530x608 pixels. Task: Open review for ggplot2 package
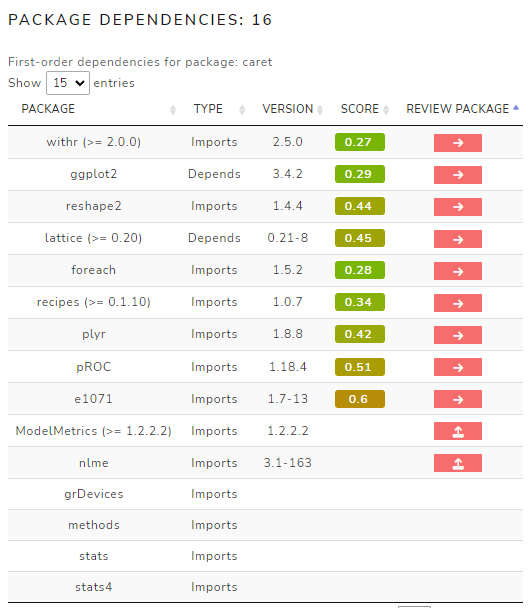point(457,174)
